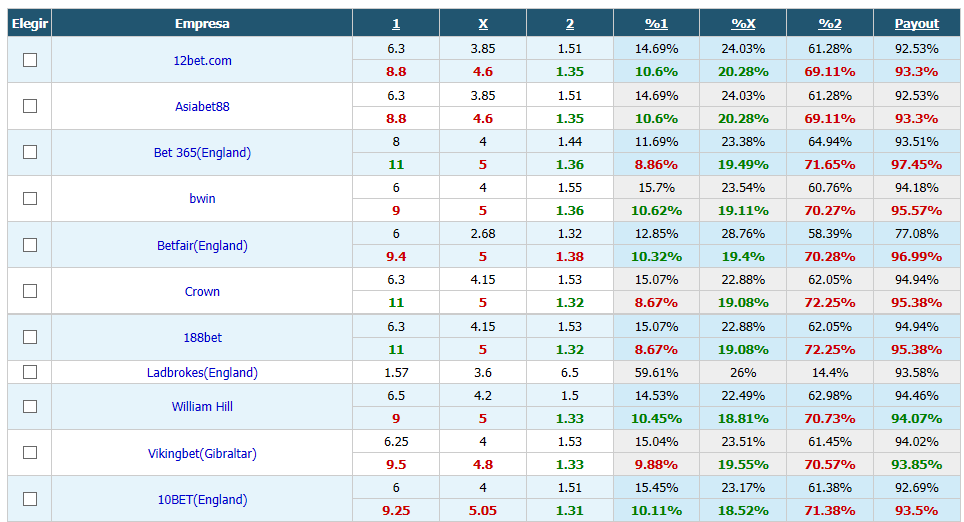Click Ladbrokes payout value 93.58%
This screenshot has width=964, height=522.
coord(917,373)
